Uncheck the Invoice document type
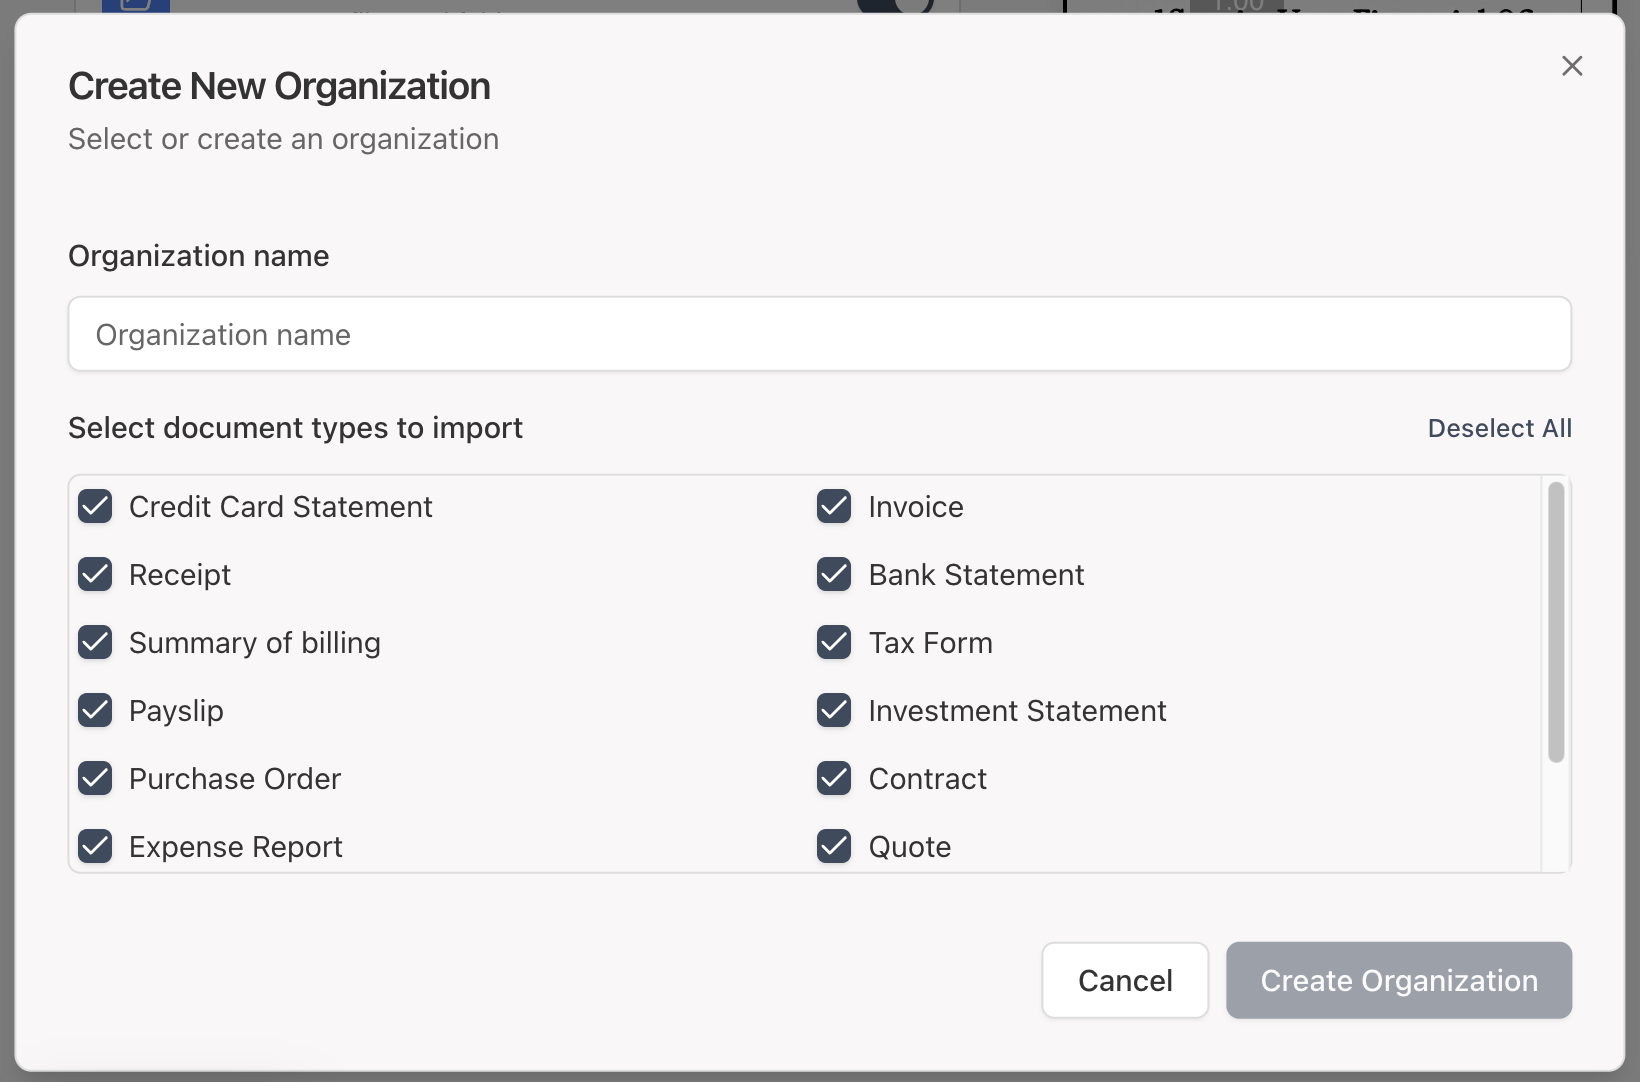Screen dimensions: 1640x1082 (x=834, y=507)
